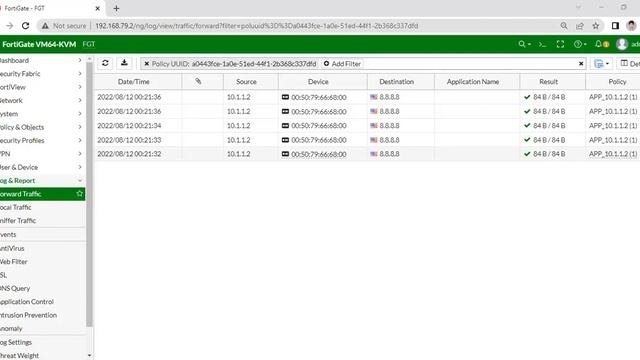Expand the Dashboard menu
The image size is (640, 360).
(42, 60)
